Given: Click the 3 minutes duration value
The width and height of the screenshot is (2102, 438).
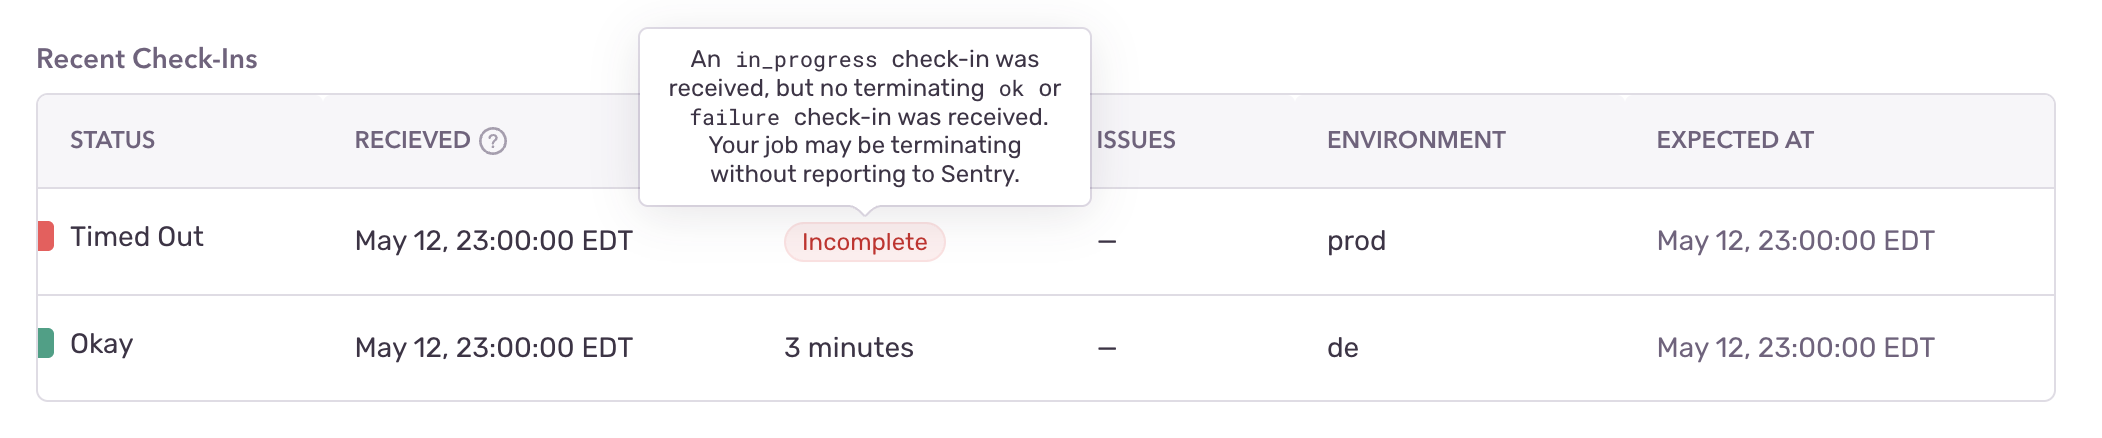Looking at the screenshot, I should click(x=849, y=348).
